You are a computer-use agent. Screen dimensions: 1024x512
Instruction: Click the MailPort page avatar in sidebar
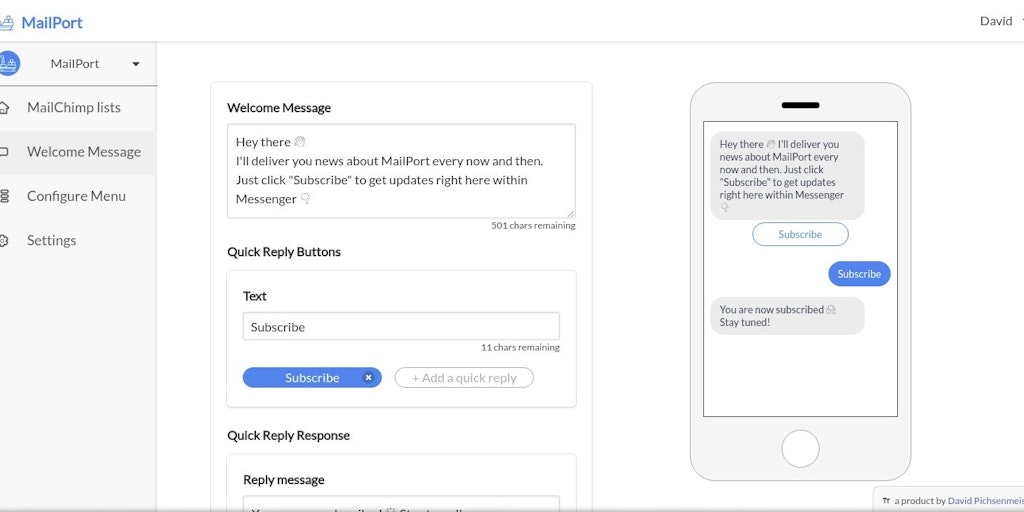(9, 63)
